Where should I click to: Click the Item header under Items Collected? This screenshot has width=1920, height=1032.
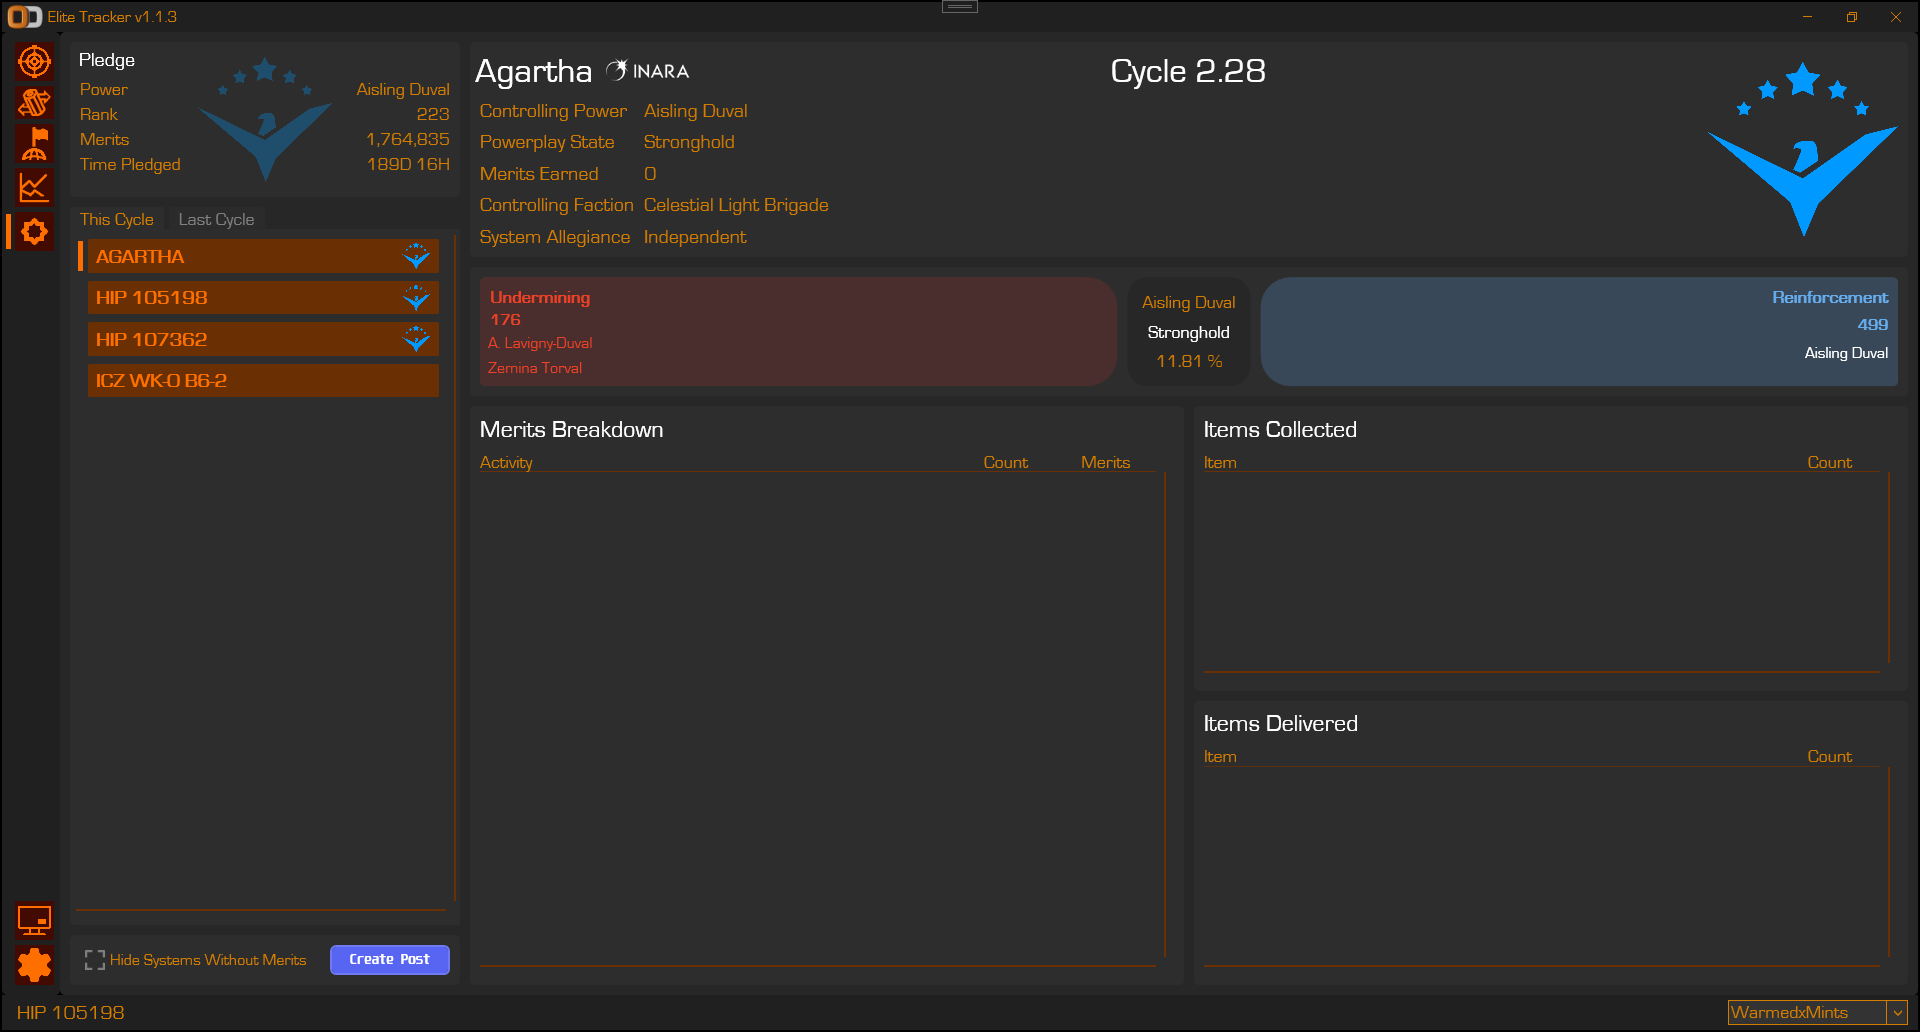click(1220, 462)
